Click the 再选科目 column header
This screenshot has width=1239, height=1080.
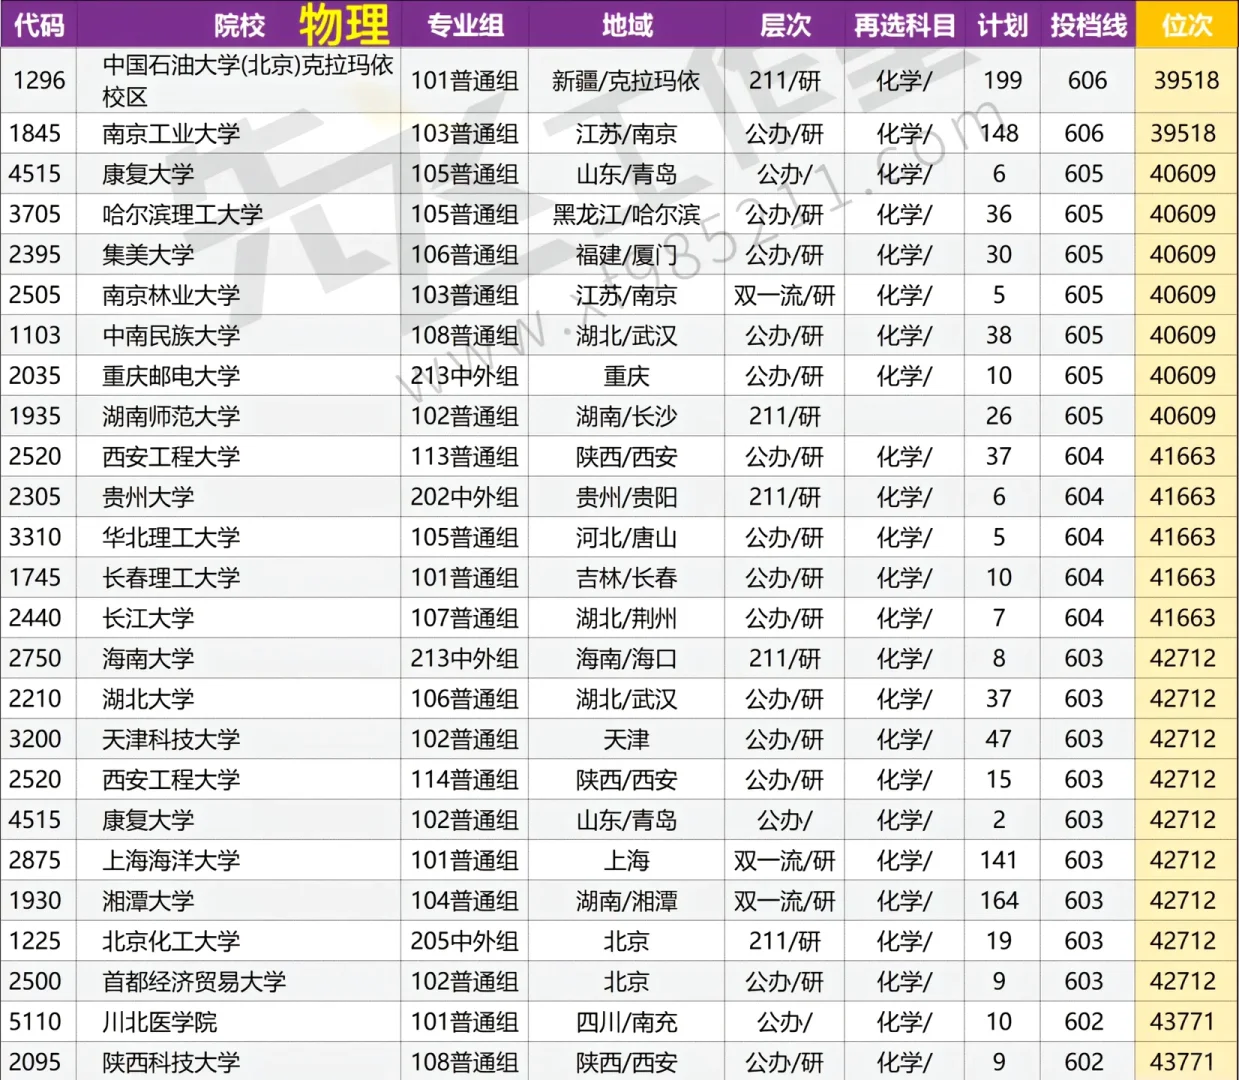(905, 25)
